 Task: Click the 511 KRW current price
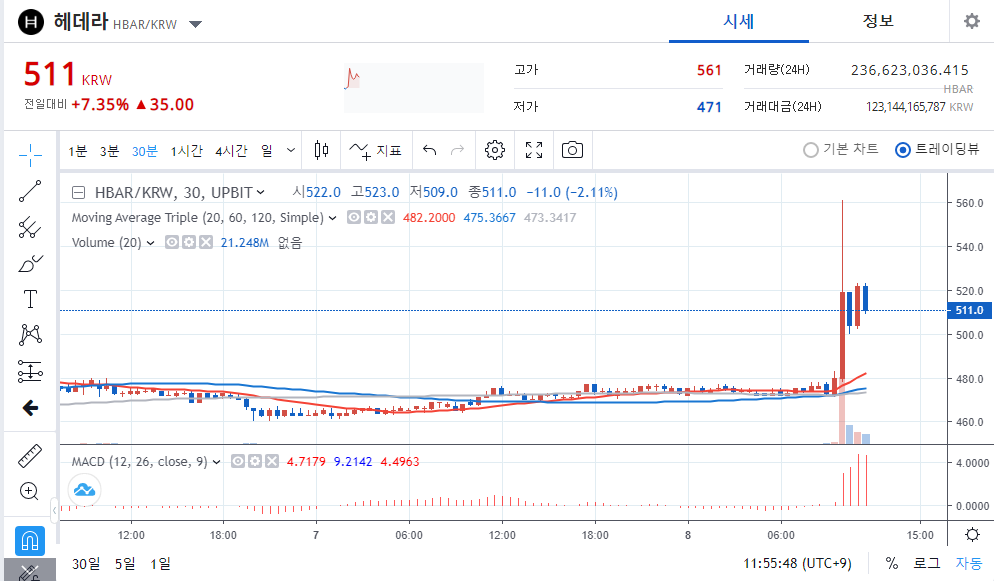[x=67, y=74]
